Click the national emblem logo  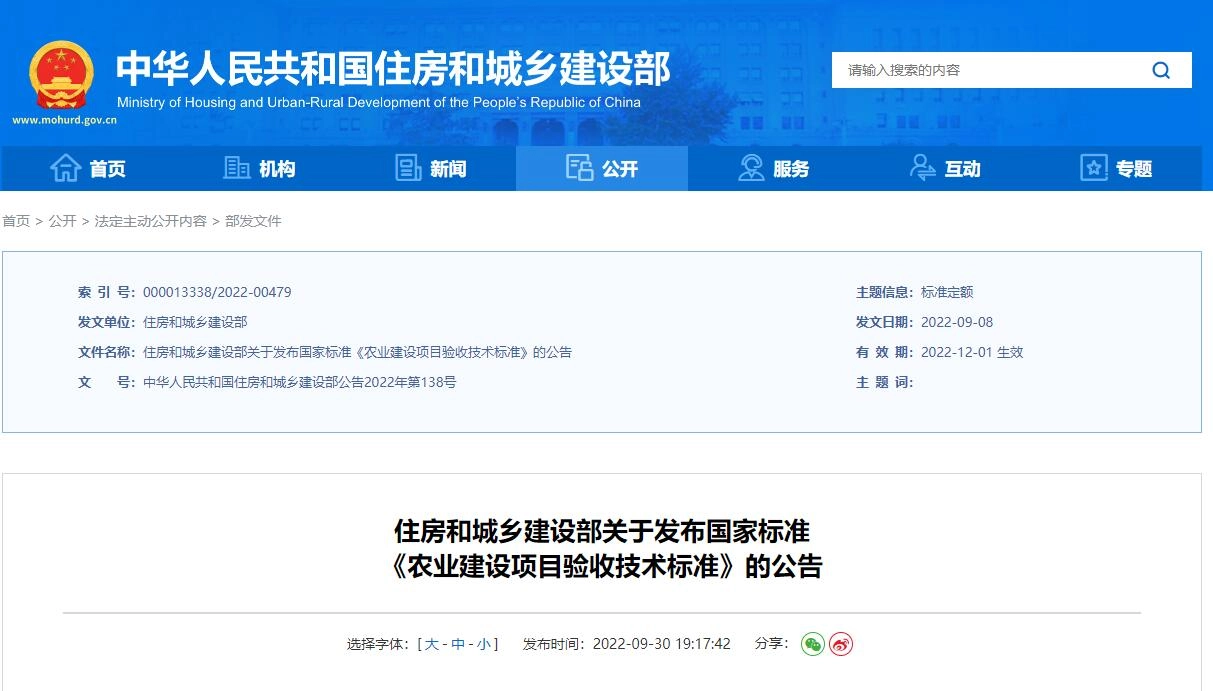click(62, 76)
